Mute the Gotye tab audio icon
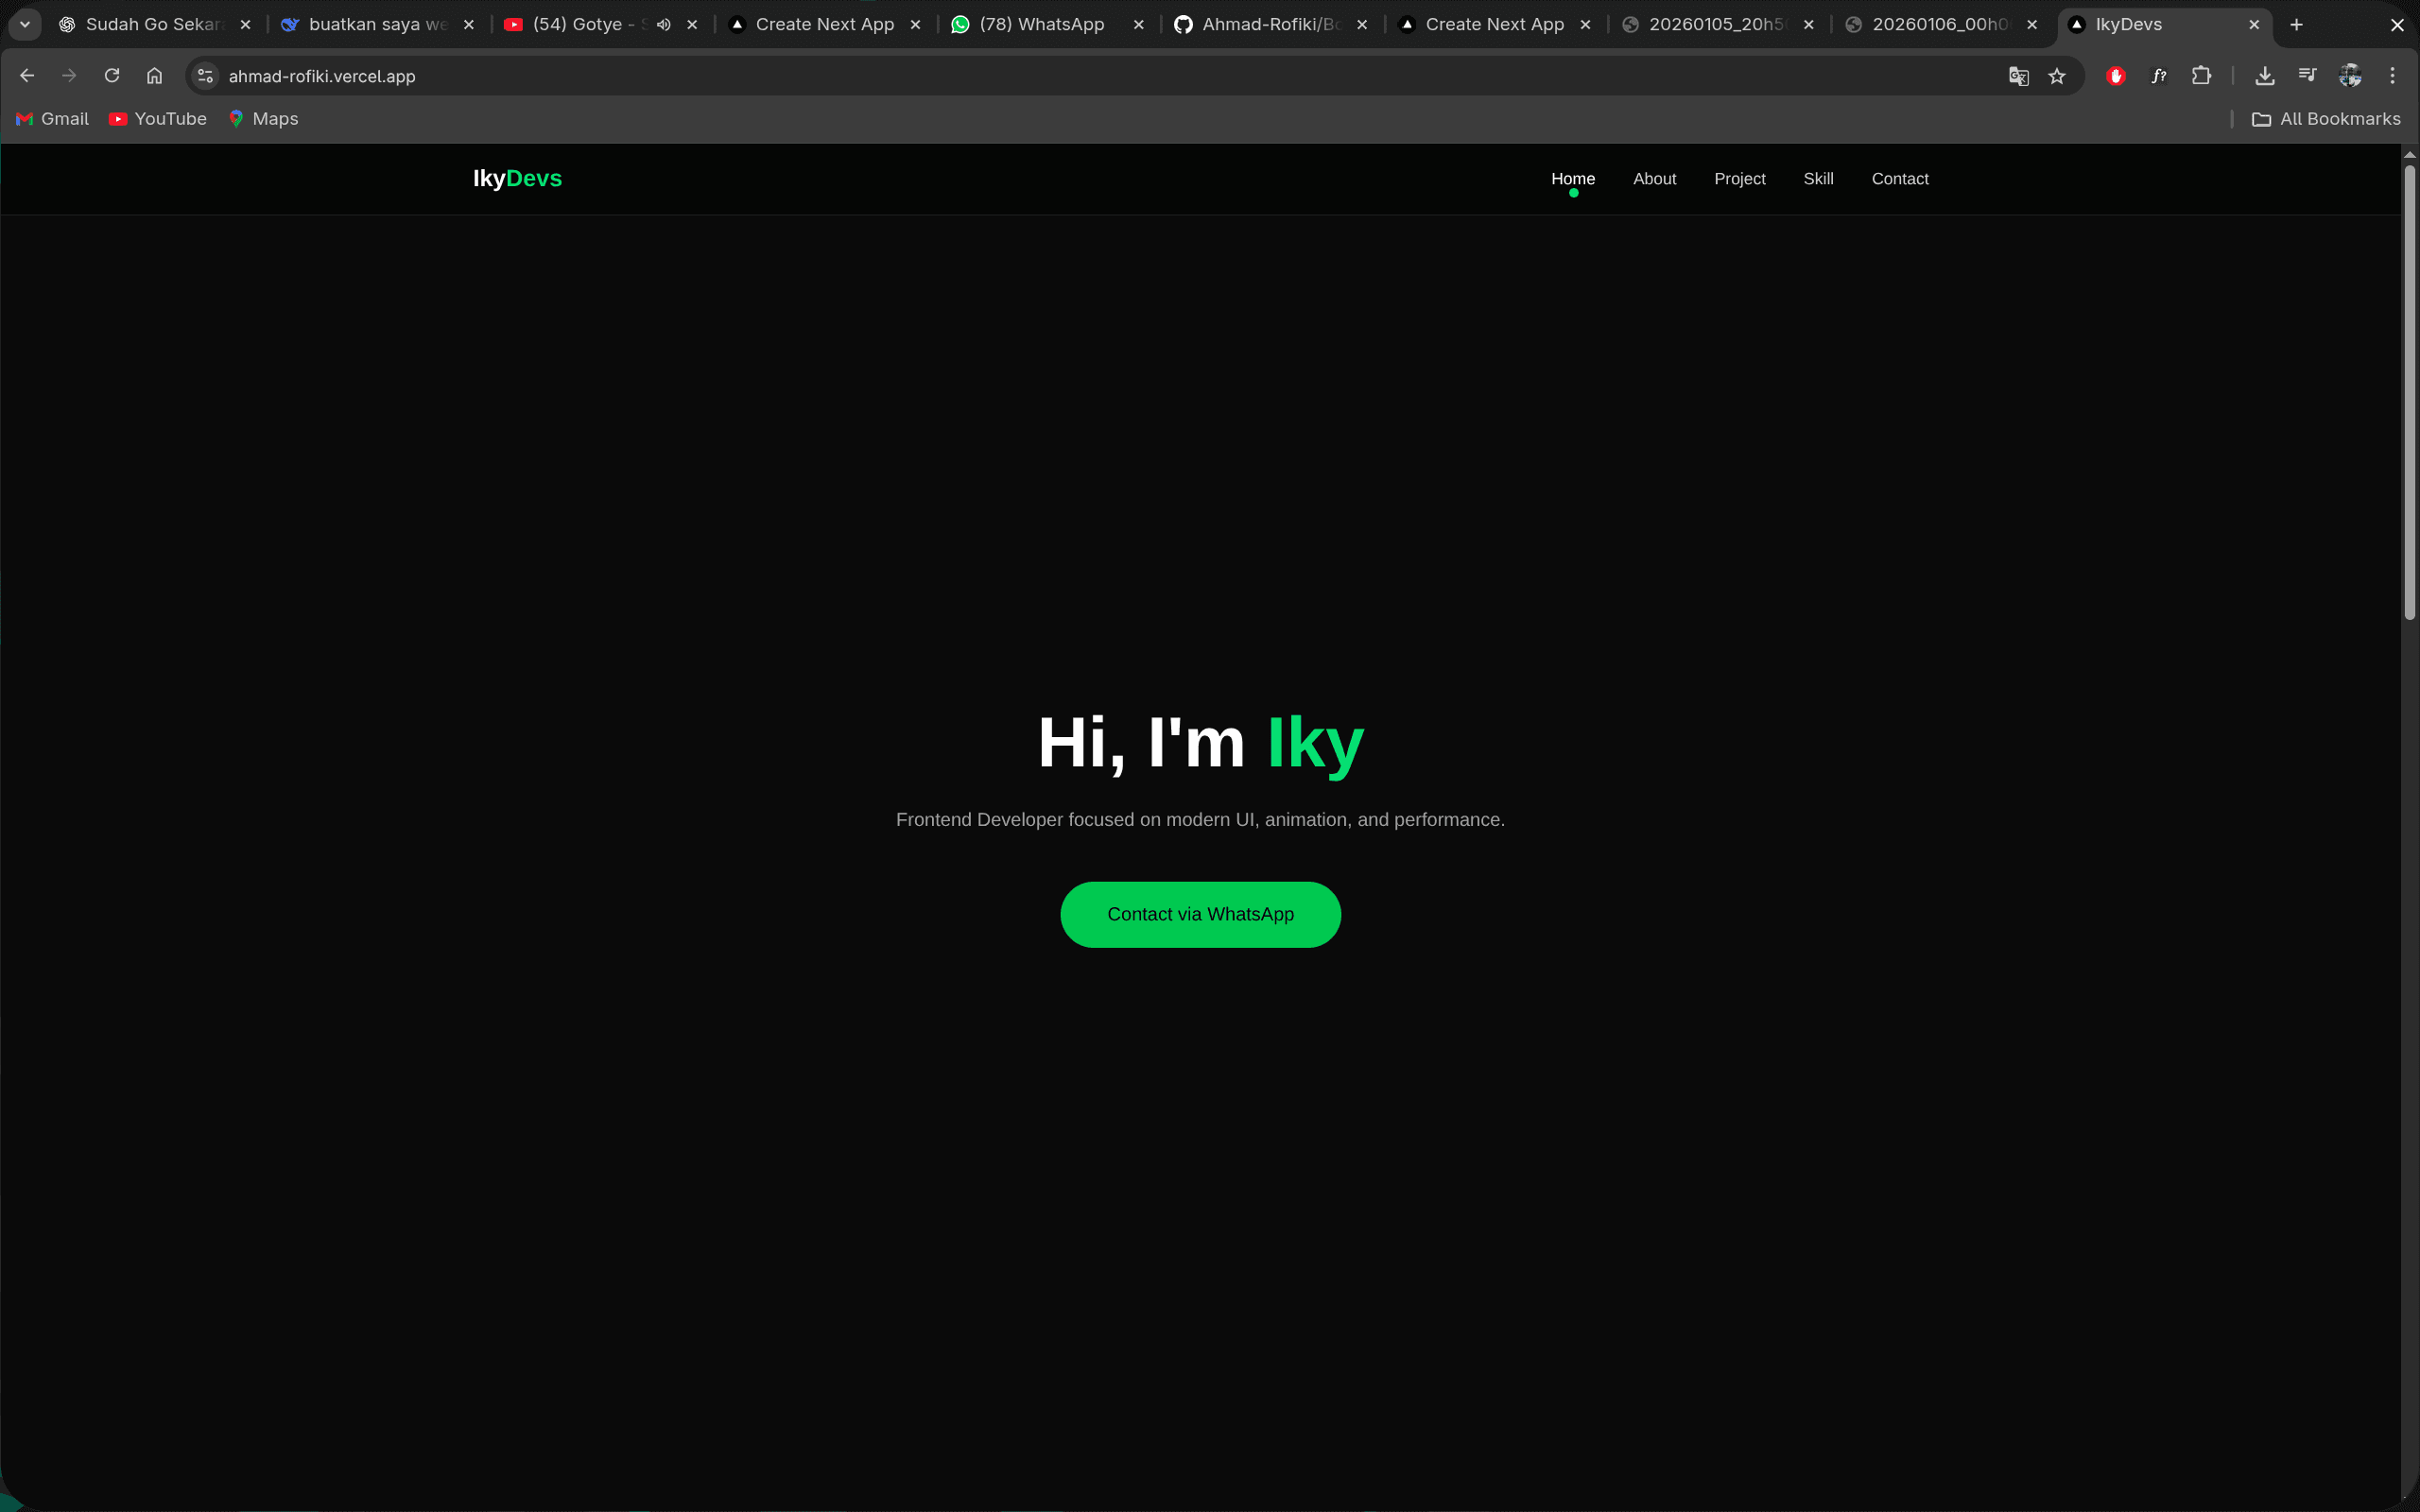This screenshot has height=1512, width=2420. tap(663, 25)
